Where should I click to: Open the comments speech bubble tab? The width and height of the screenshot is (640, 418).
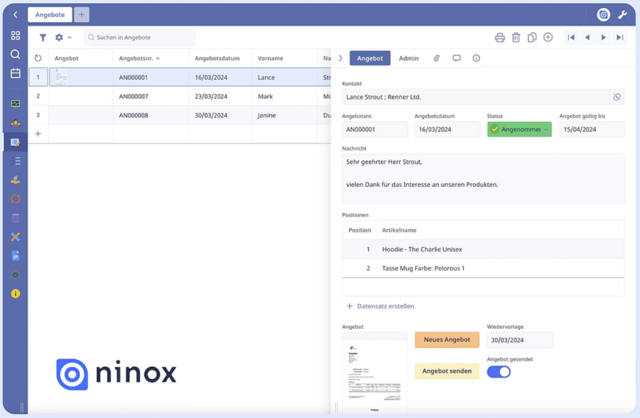pos(456,59)
